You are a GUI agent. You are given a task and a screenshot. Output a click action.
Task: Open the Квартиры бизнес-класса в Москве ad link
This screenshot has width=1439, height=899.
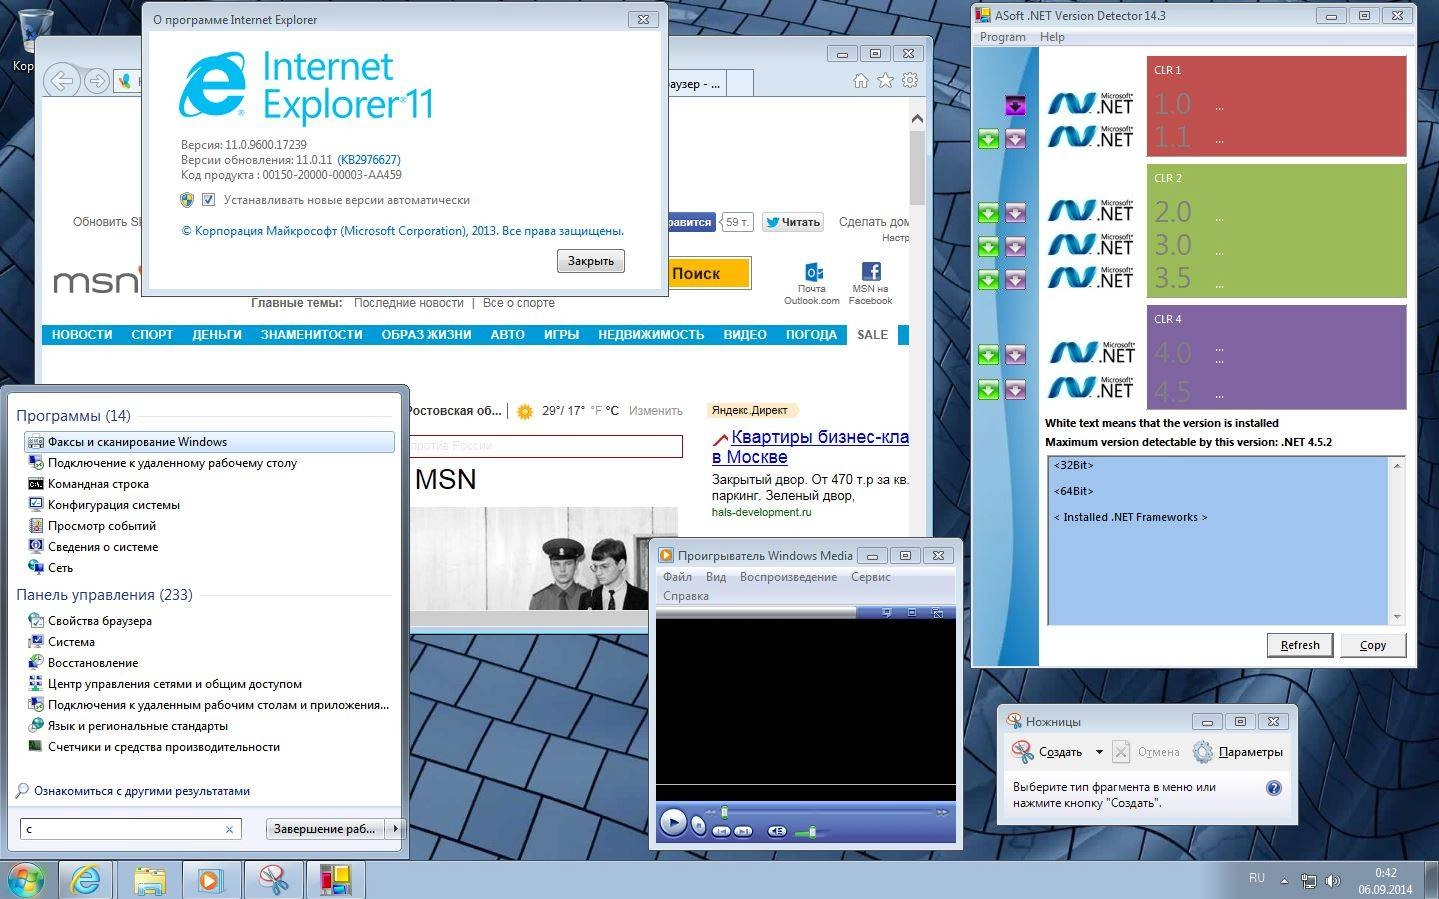(x=810, y=447)
